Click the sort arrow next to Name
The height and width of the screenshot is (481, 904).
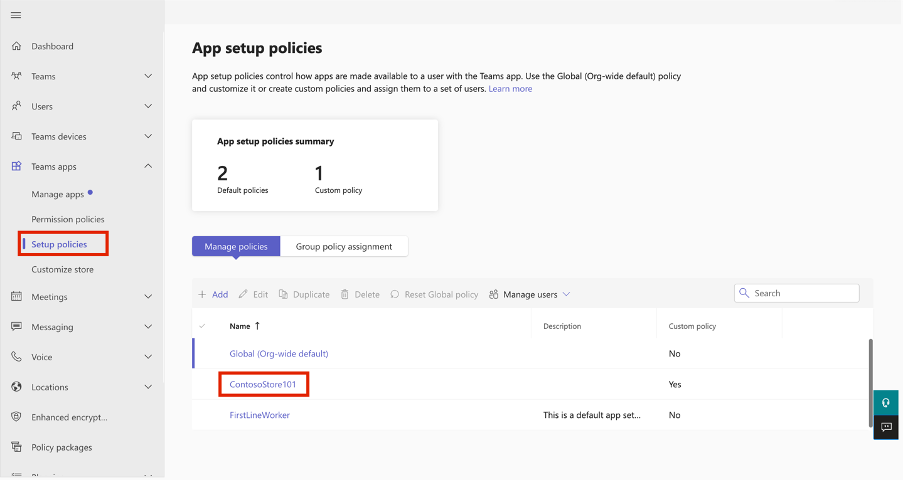(257, 326)
